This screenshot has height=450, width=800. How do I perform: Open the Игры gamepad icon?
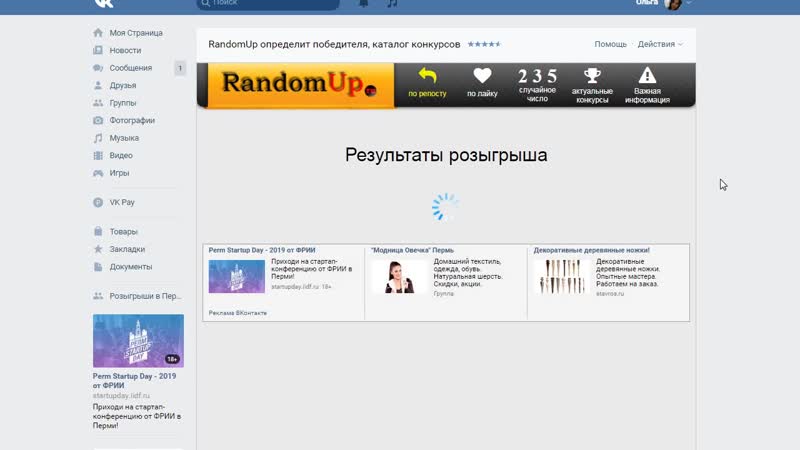click(98, 173)
